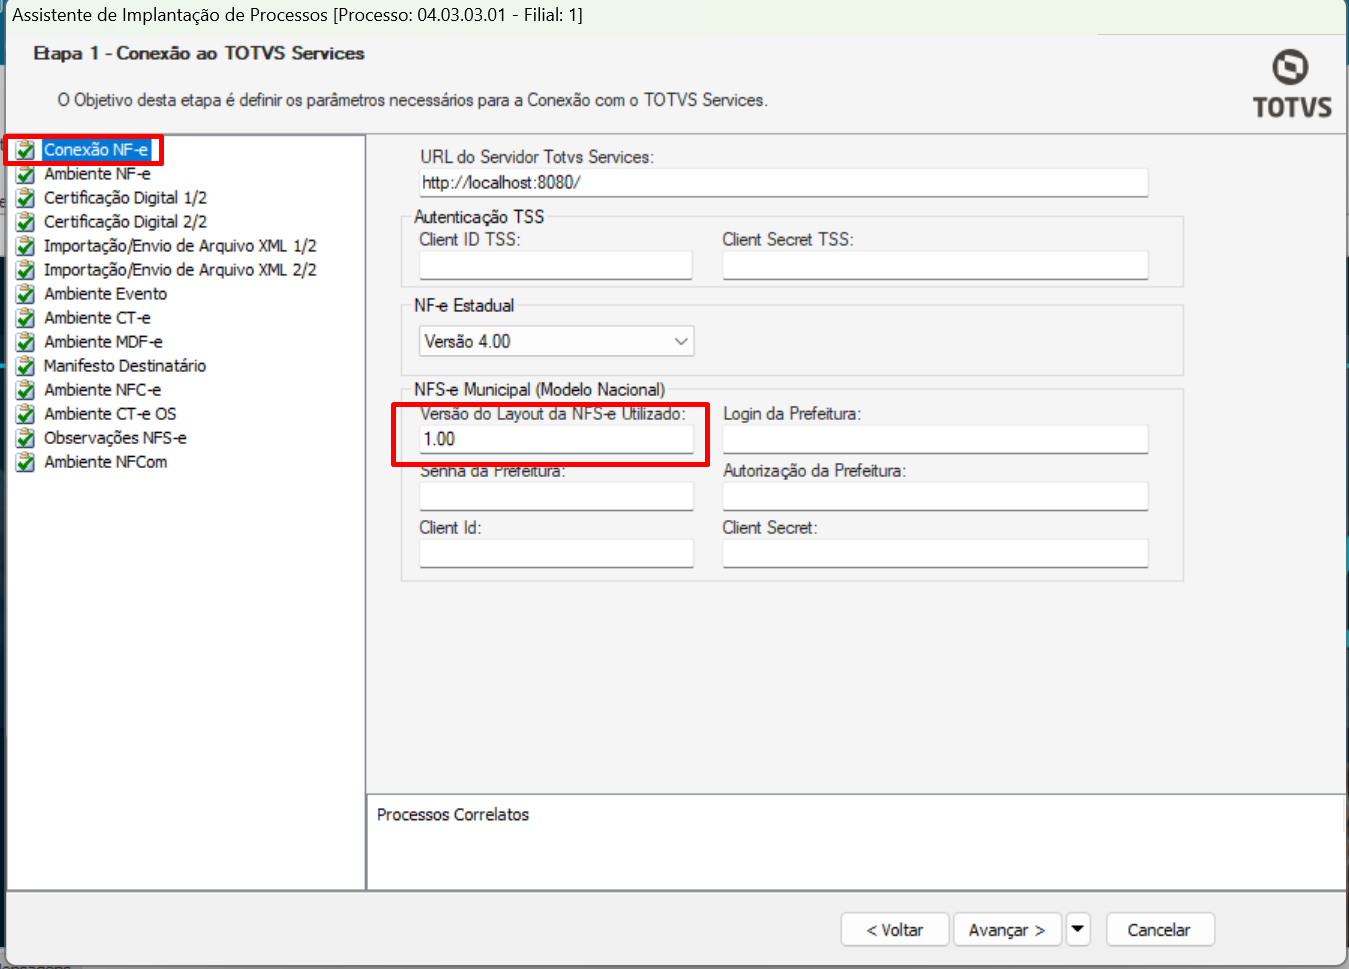Select the Ambiente NFC-e step

(x=102, y=390)
